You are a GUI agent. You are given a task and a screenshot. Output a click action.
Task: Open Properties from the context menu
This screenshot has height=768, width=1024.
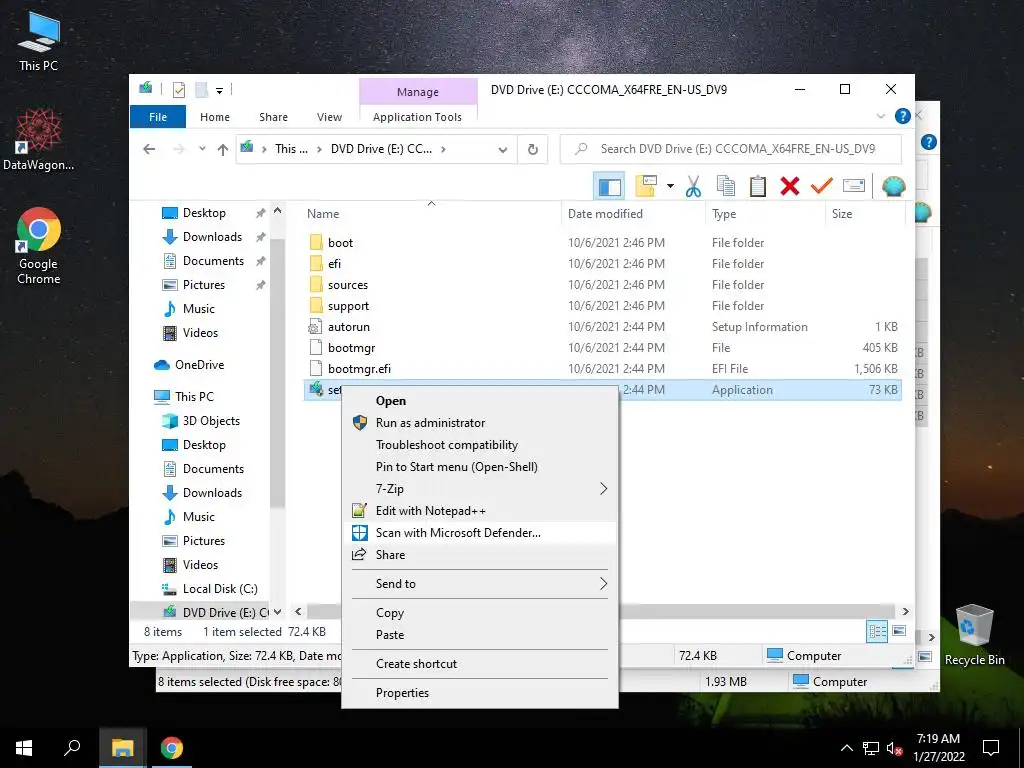[480, 693]
